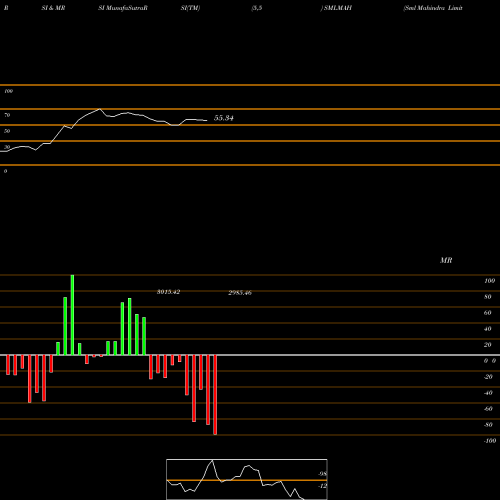Click the "-100" MR axis label
This screenshot has width=500, height=500.
point(490,441)
